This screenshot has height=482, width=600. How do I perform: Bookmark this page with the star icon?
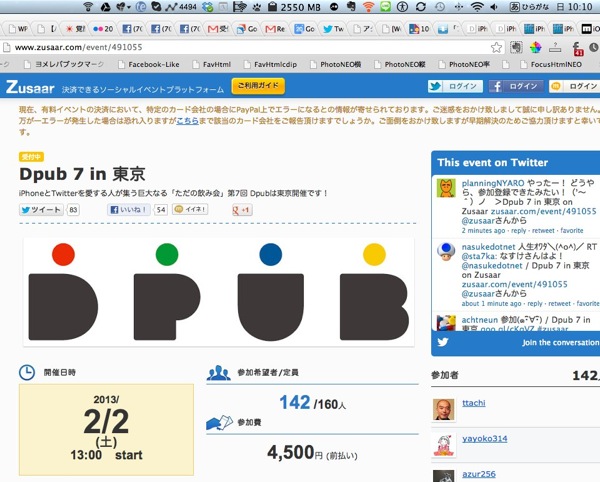click(x=496, y=47)
